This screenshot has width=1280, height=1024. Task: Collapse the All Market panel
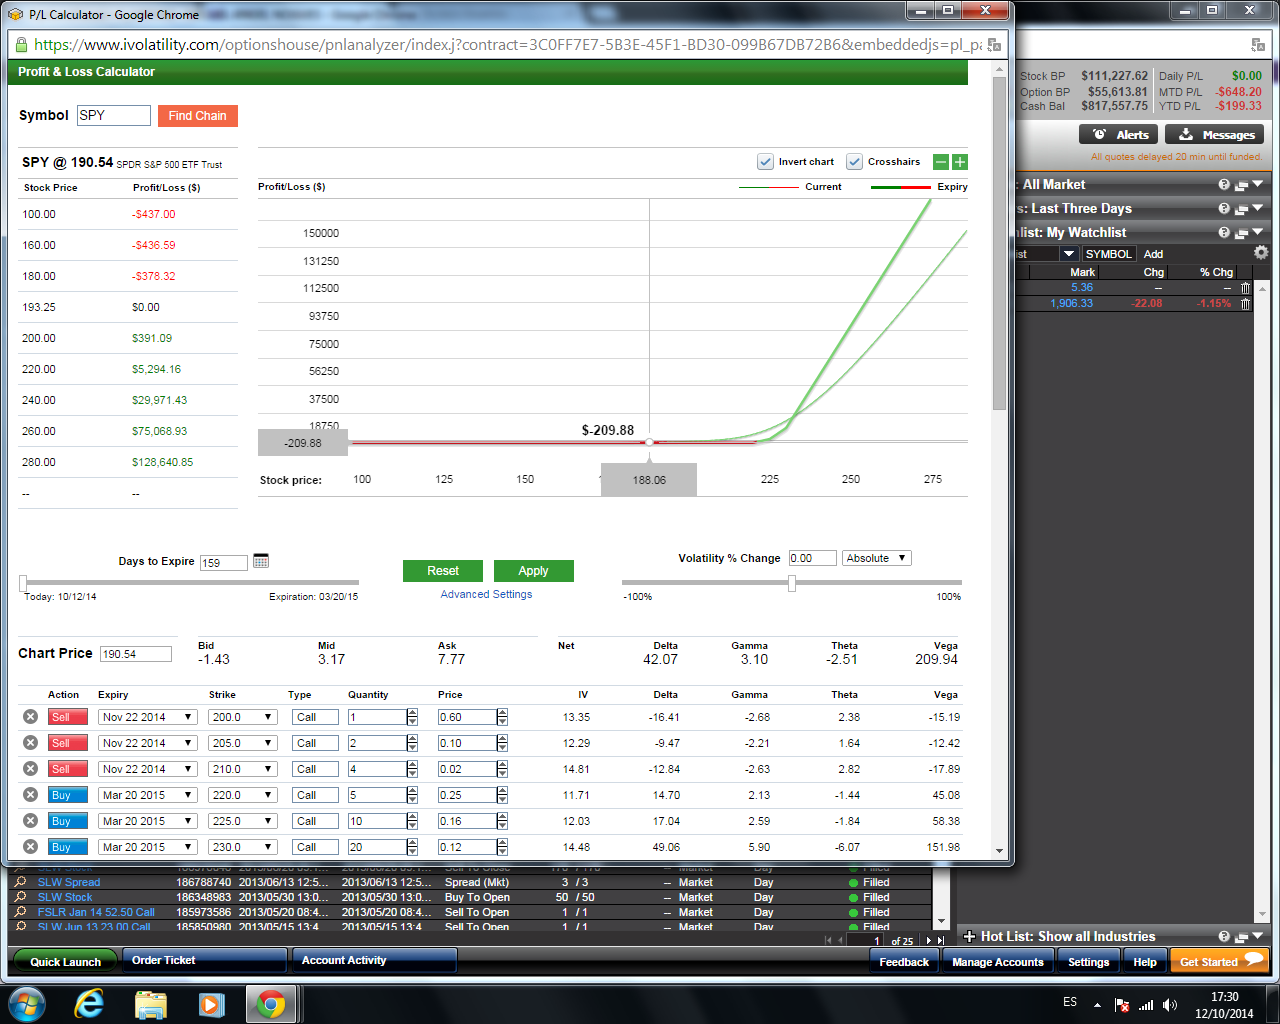[1258, 185]
